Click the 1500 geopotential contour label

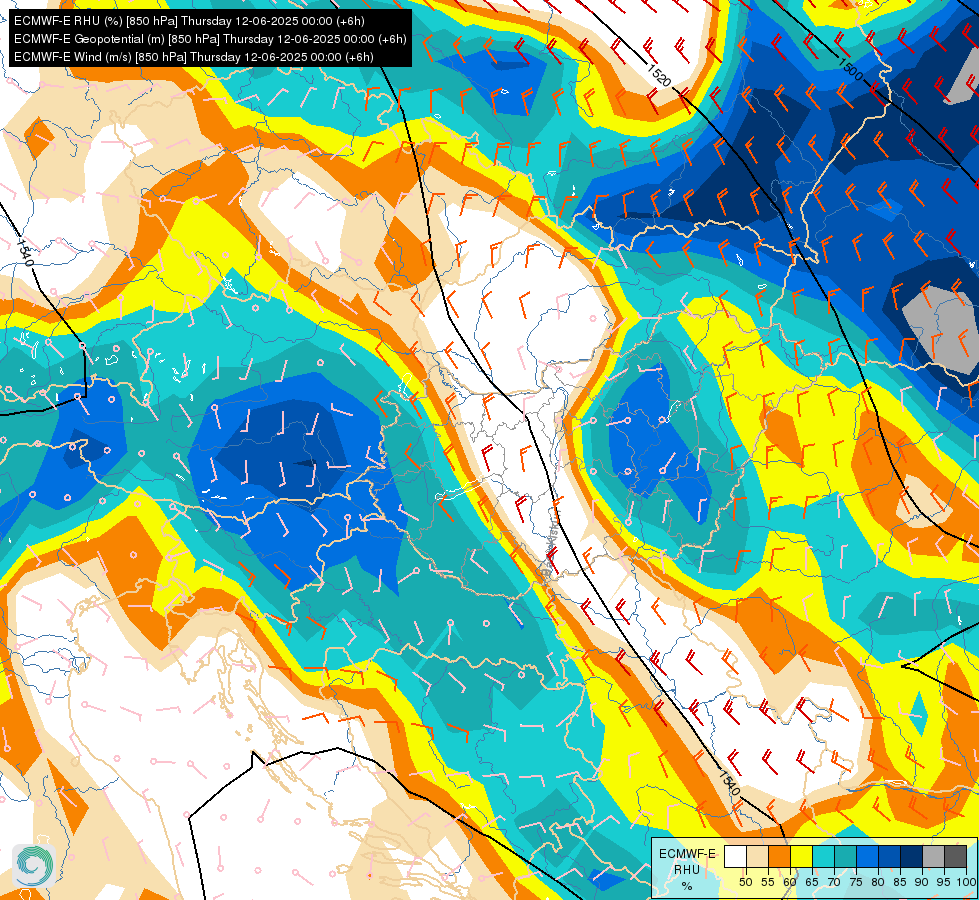point(850,69)
